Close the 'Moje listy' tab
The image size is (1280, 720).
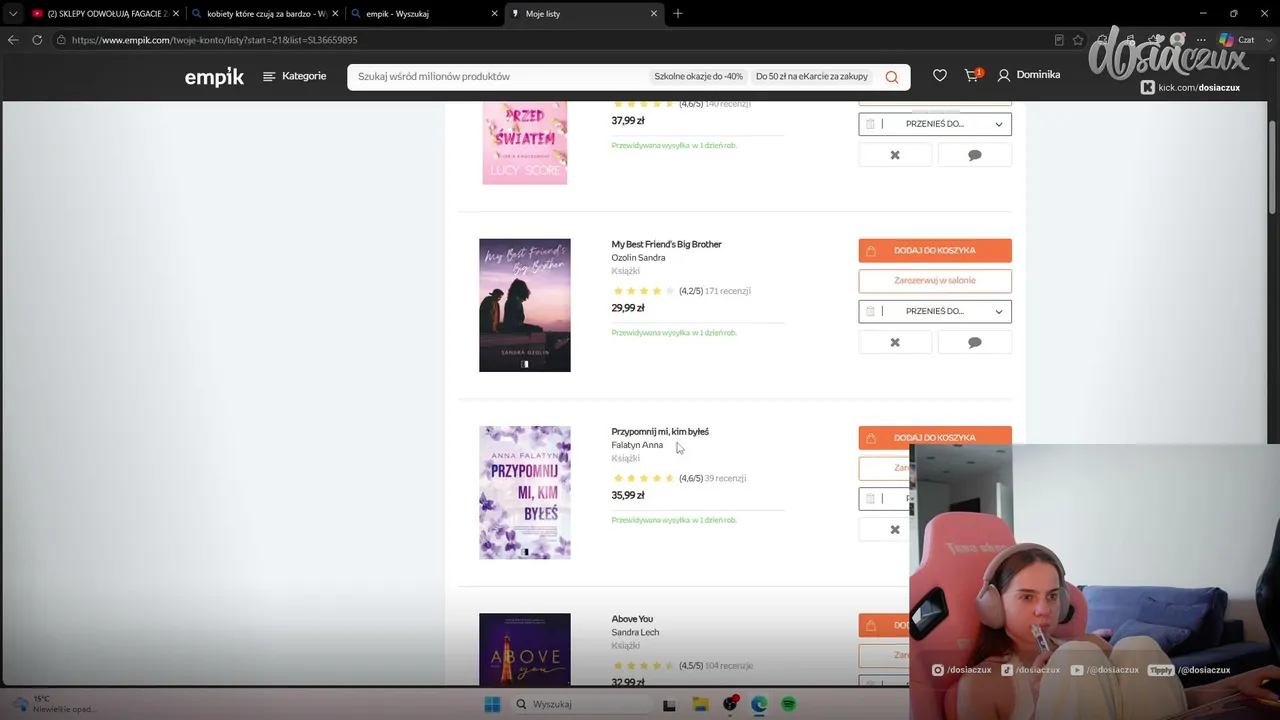[x=654, y=14]
